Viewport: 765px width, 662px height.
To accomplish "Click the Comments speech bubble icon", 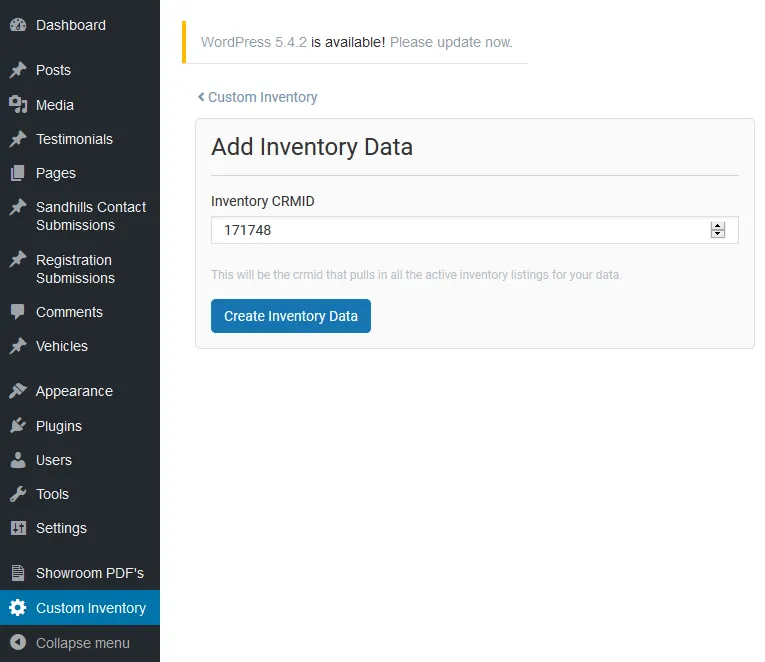I will (x=18, y=312).
